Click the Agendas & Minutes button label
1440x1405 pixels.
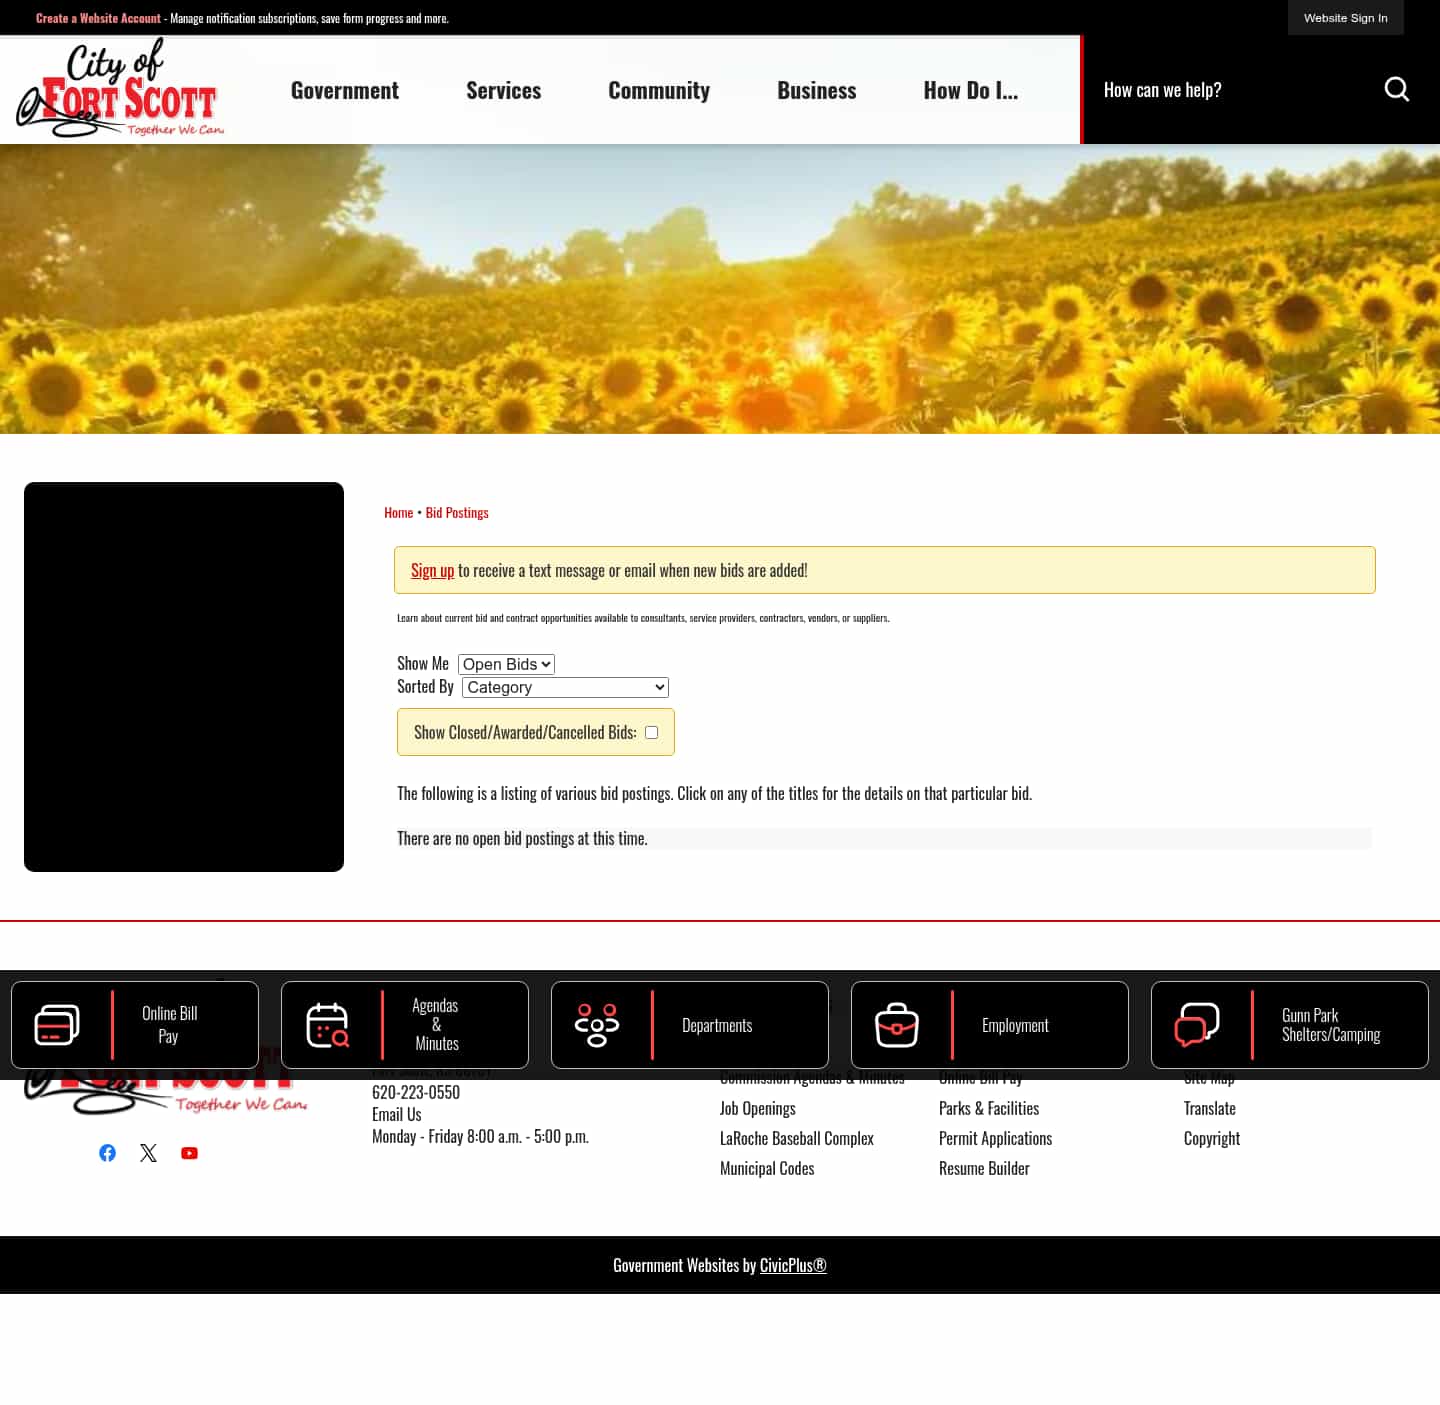(x=436, y=1025)
